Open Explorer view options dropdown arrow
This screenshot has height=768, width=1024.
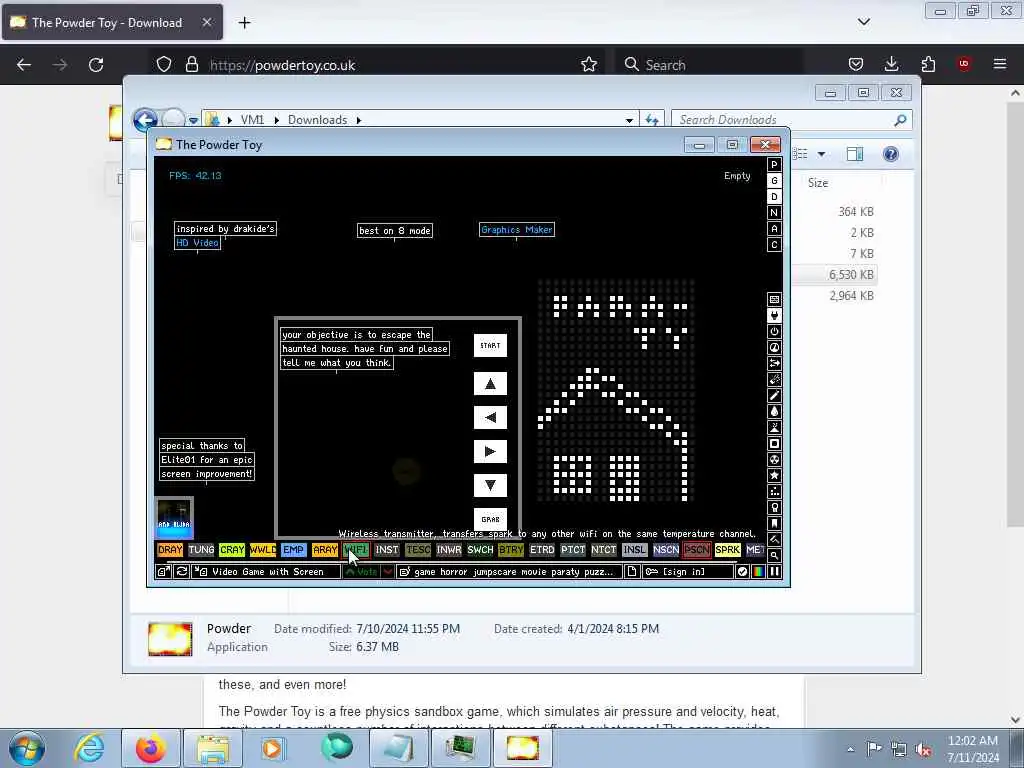click(x=822, y=154)
